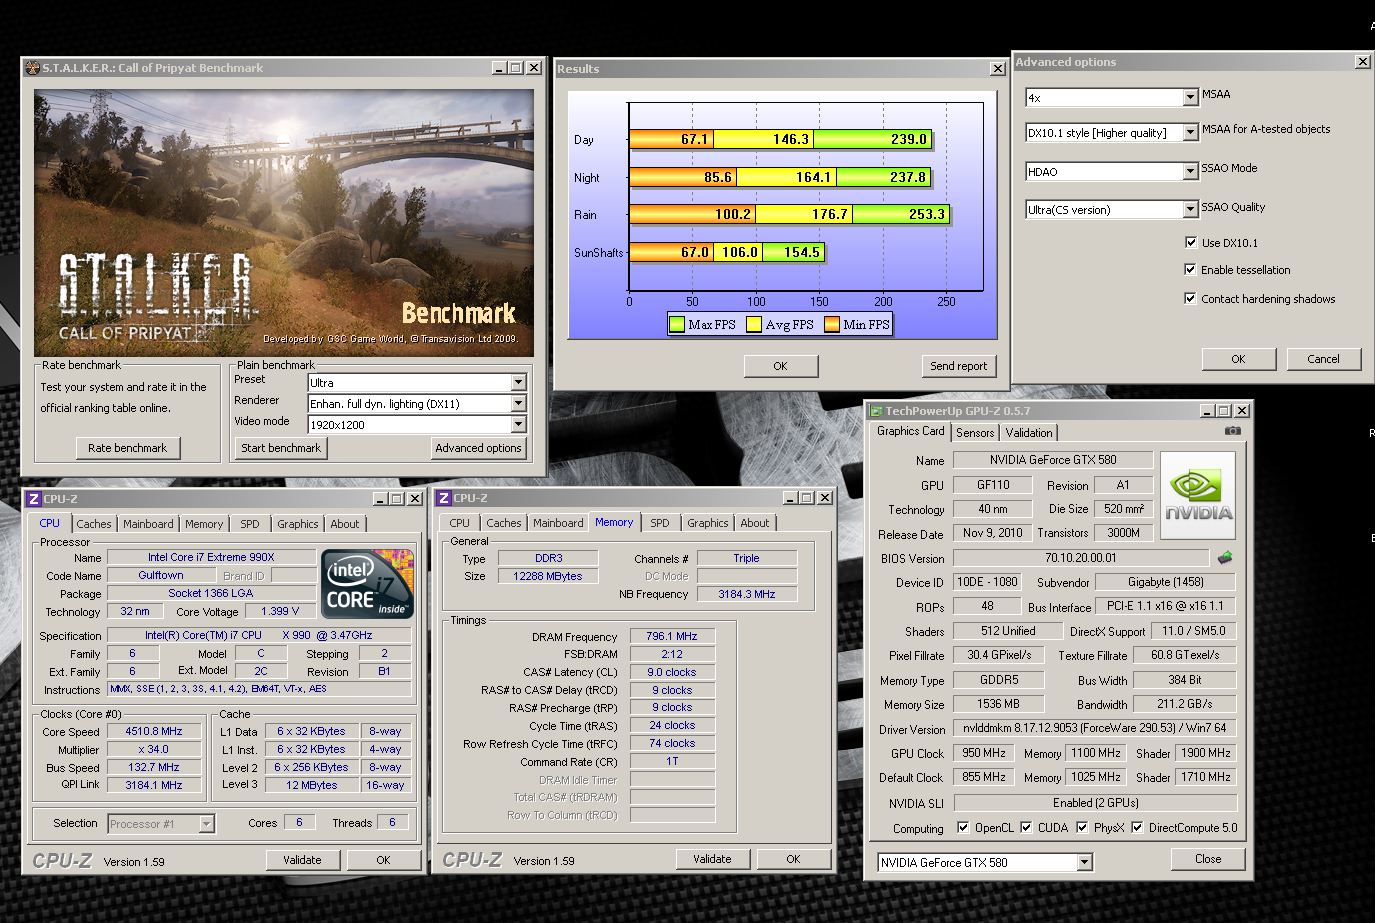Open the Mainboard tab in the CPU-Z CPU window
The height and width of the screenshot is (923, 1375).
[x=148, y=524]
